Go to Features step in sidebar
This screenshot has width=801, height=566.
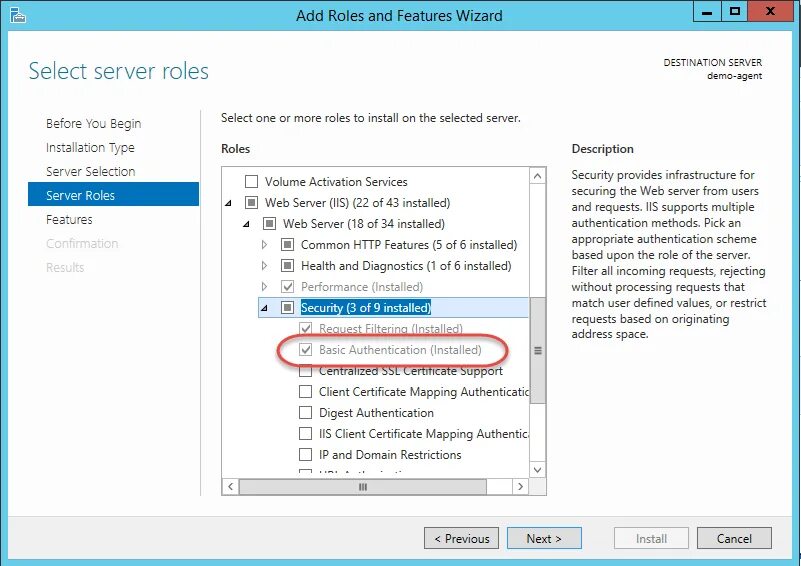pos(69,220)
